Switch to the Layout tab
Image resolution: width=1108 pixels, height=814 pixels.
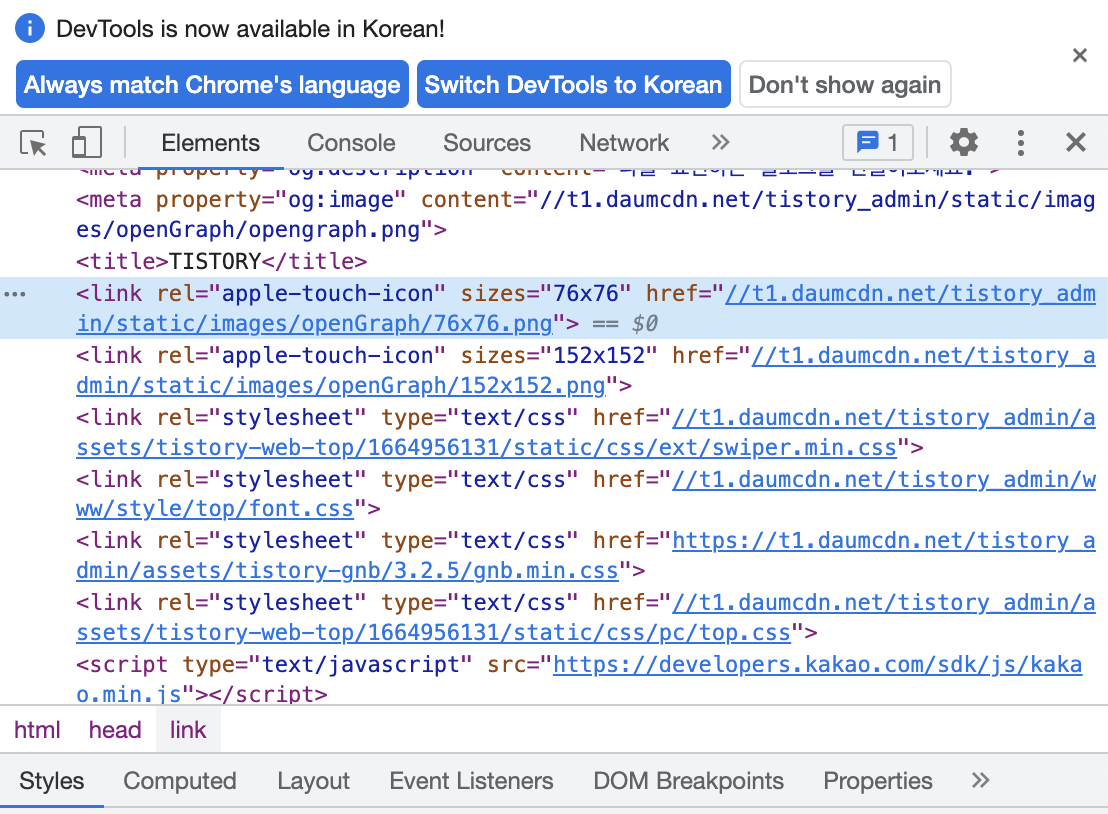(x=313, y=781)
